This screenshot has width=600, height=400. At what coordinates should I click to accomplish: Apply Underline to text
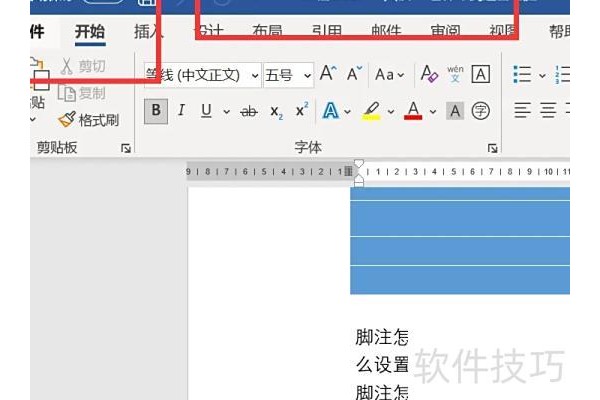point(206,111)
